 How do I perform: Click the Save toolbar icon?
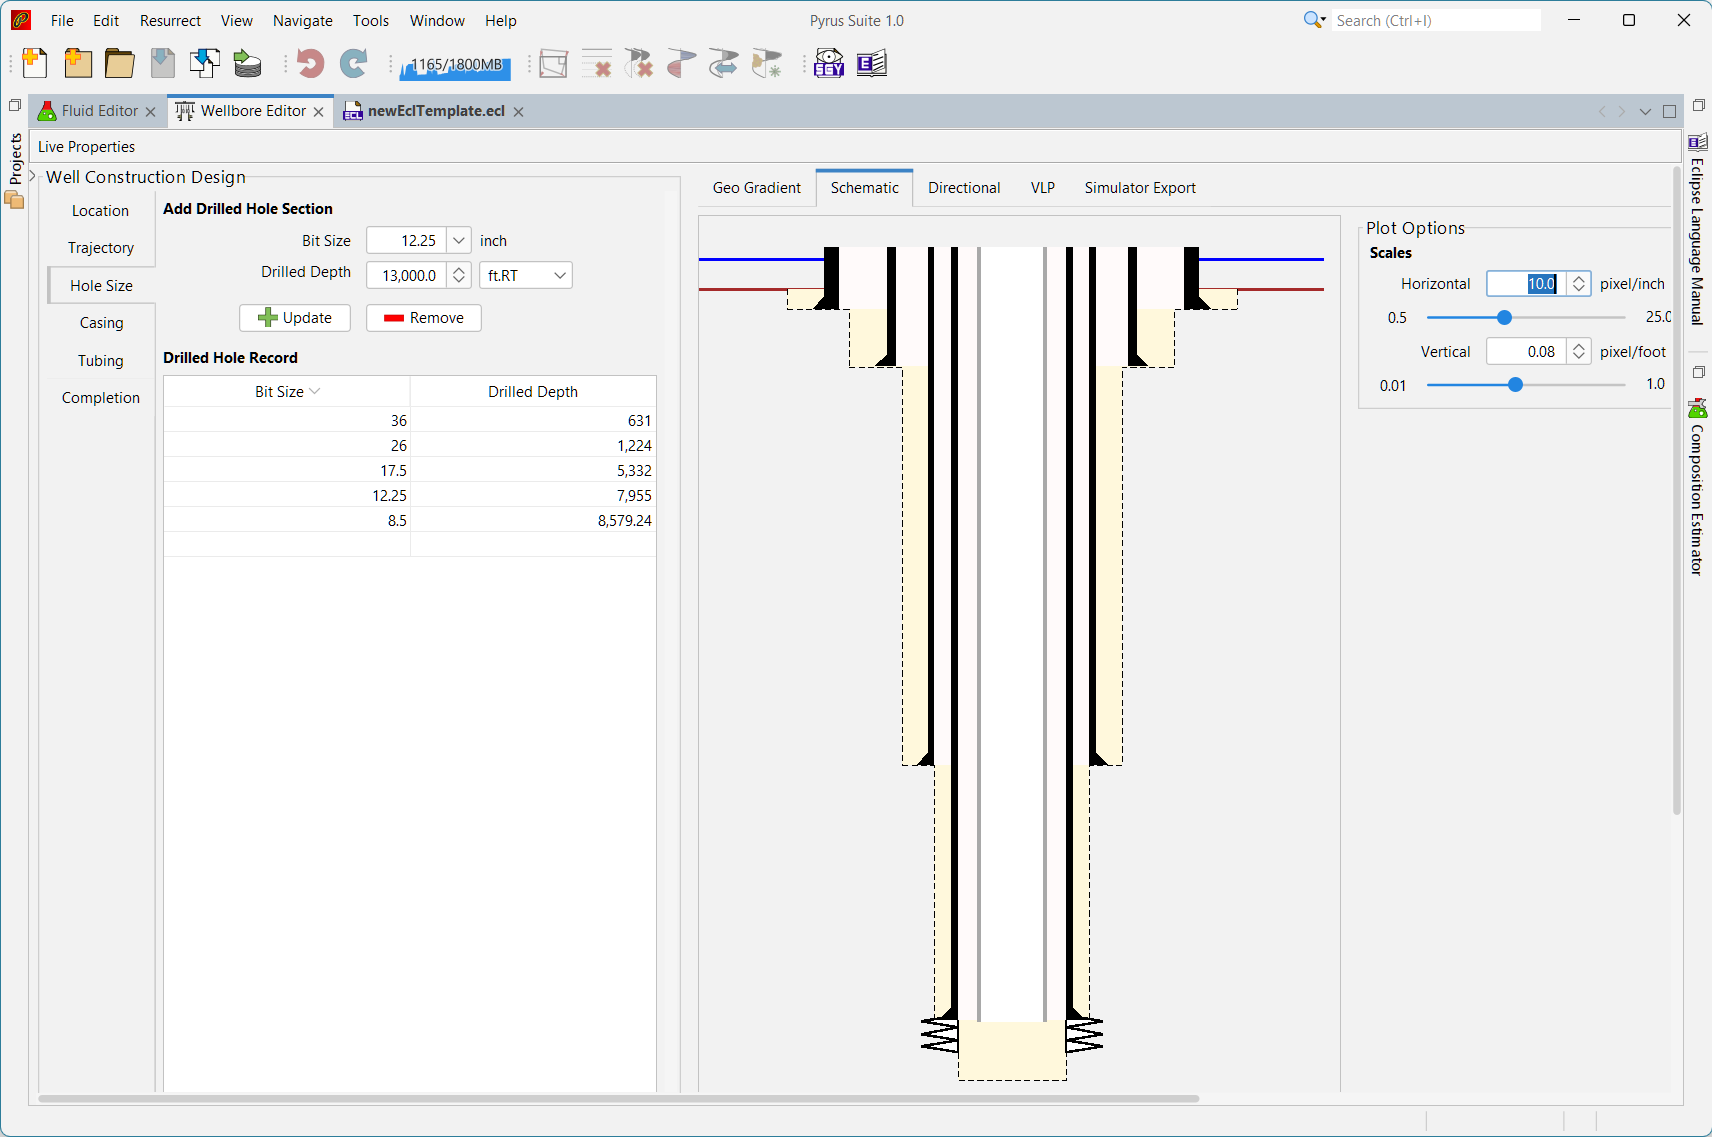click(163, 63)
